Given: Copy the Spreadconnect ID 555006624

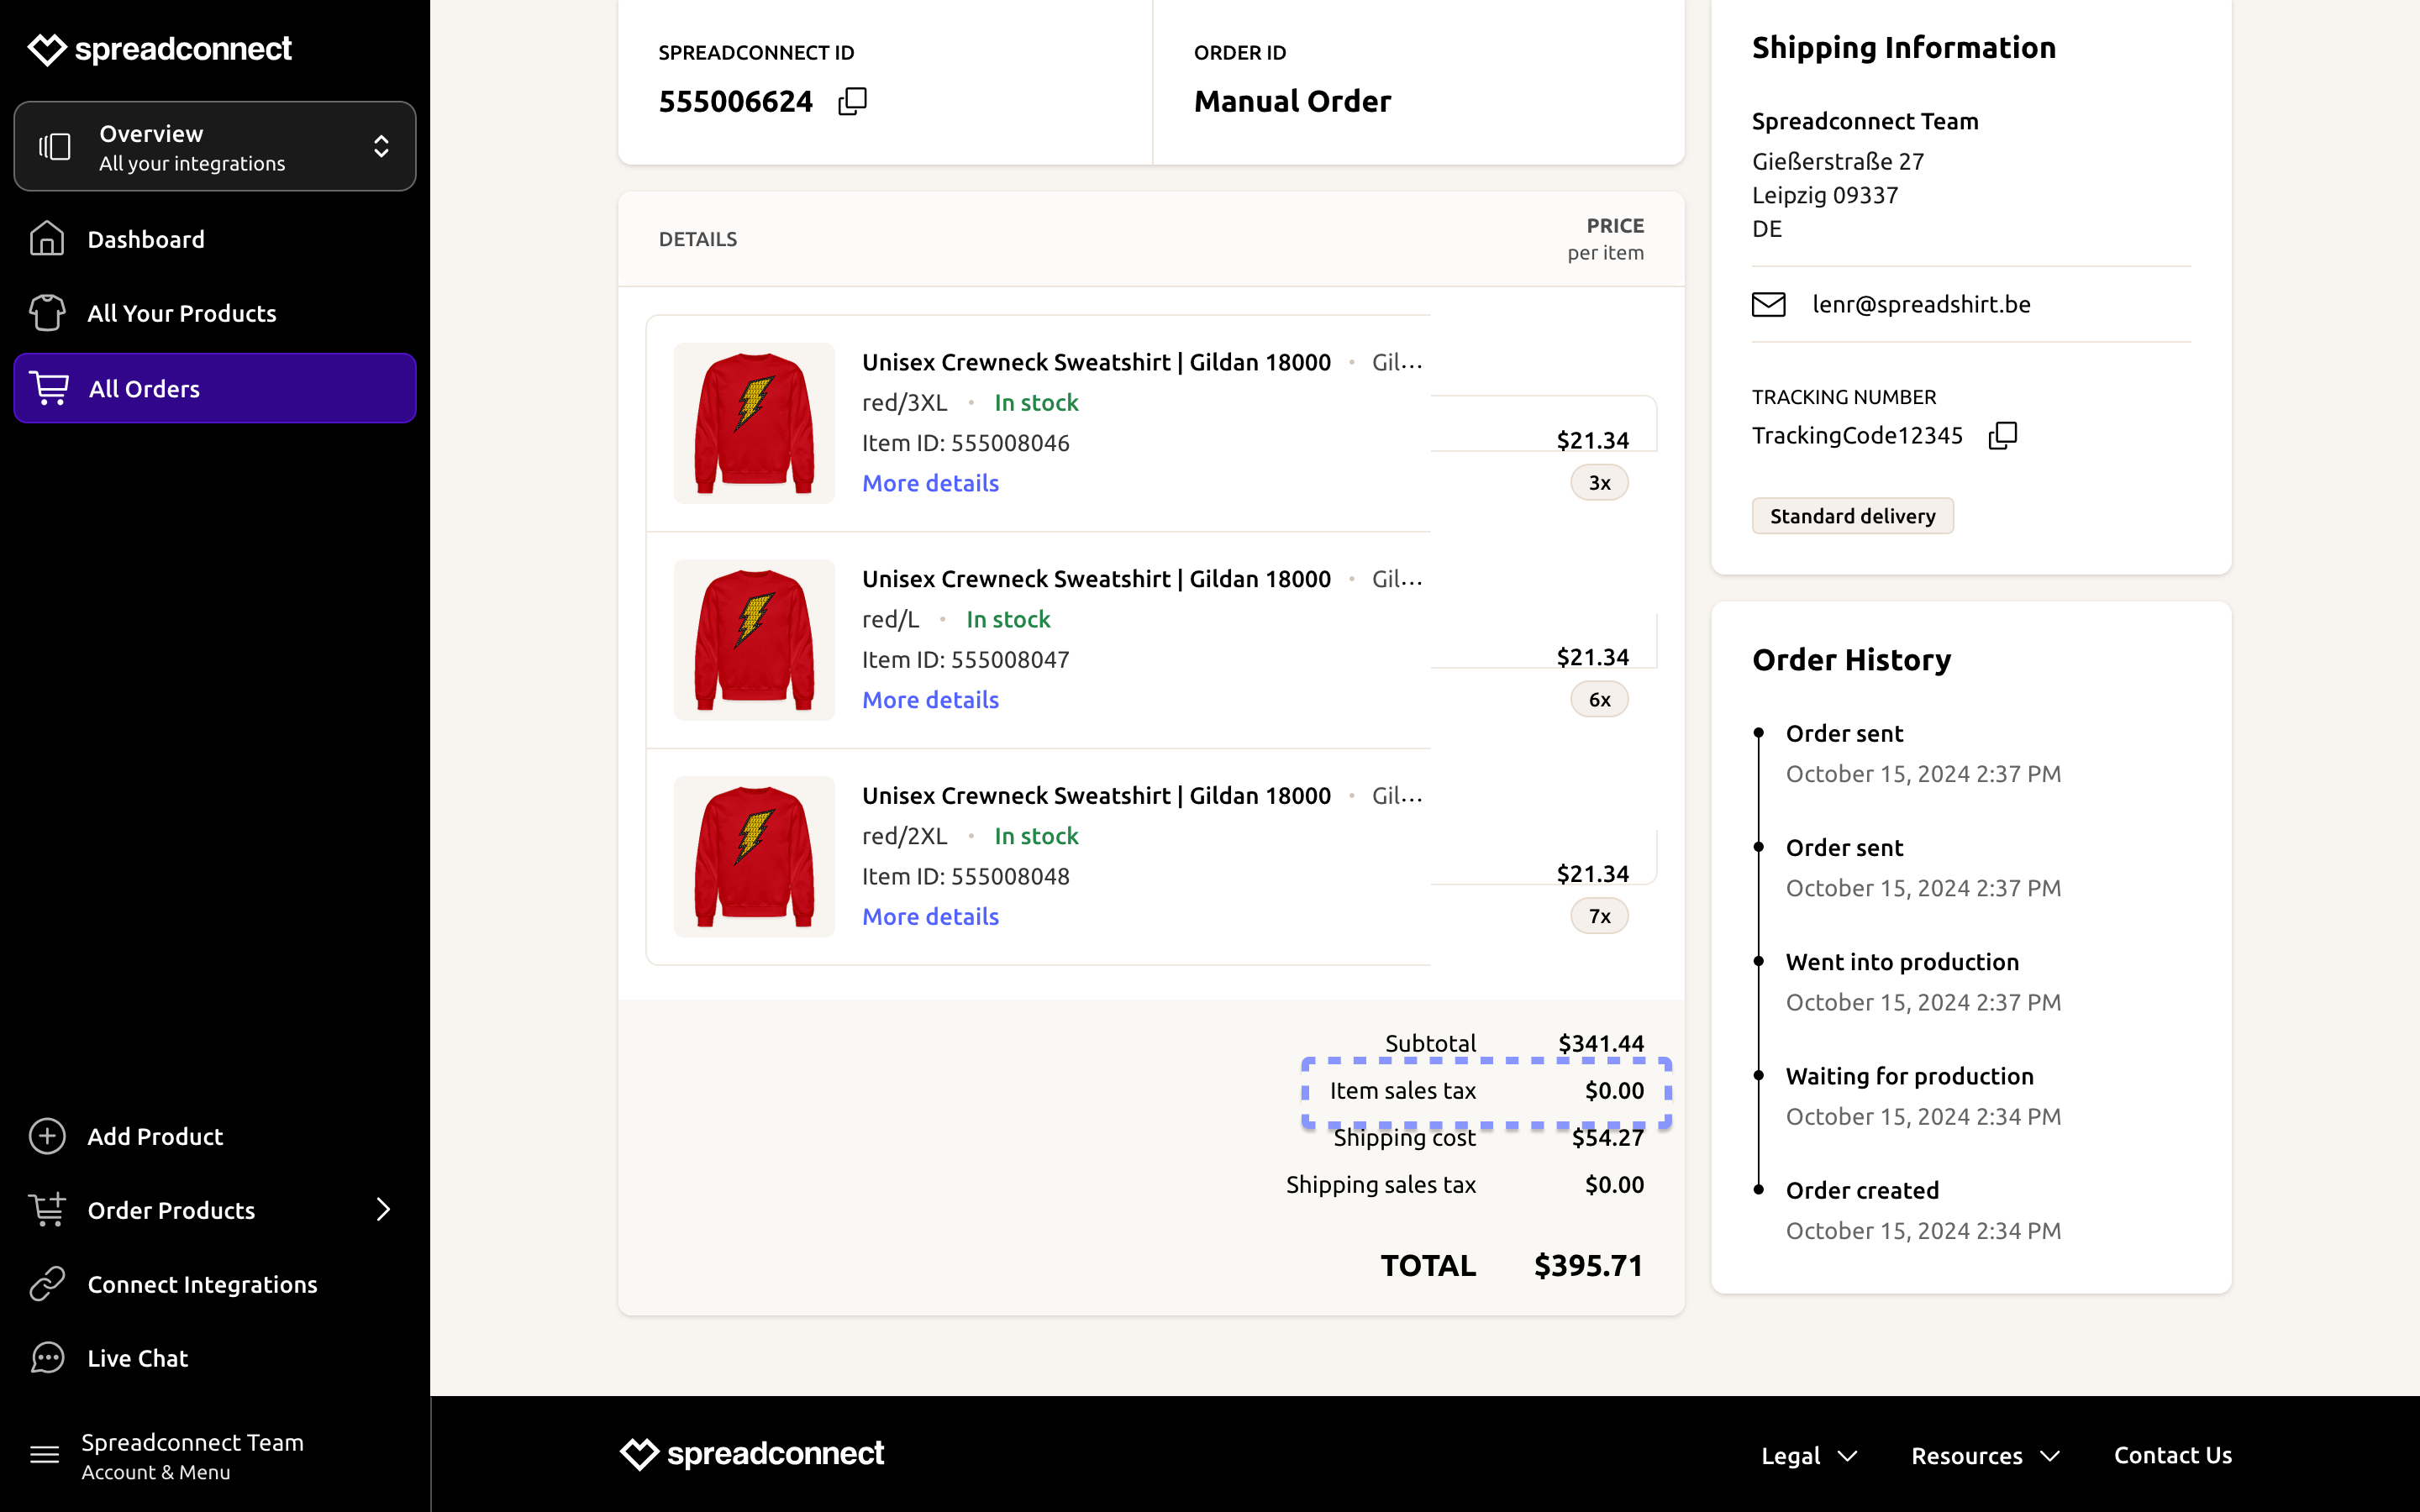Looking at the screenshot, I should (x=852, y=101).
